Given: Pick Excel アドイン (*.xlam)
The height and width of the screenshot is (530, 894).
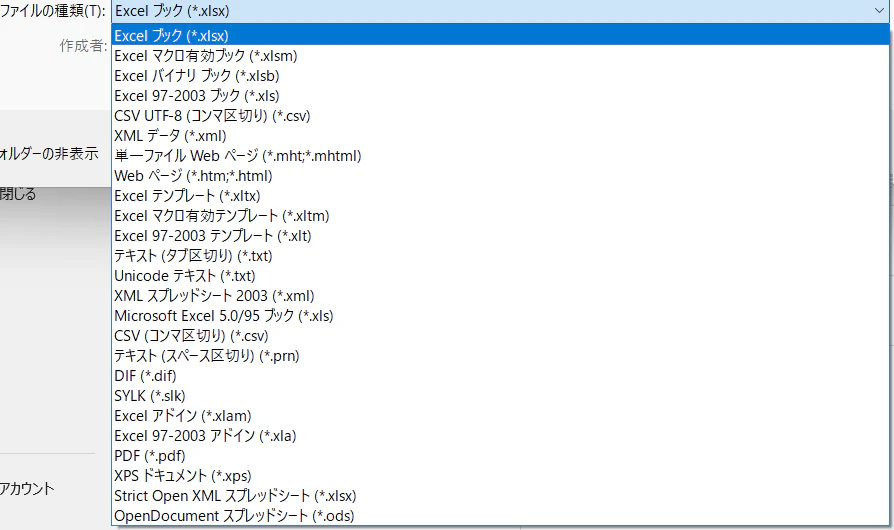Looking at the screenshot, I should [500, 416].
